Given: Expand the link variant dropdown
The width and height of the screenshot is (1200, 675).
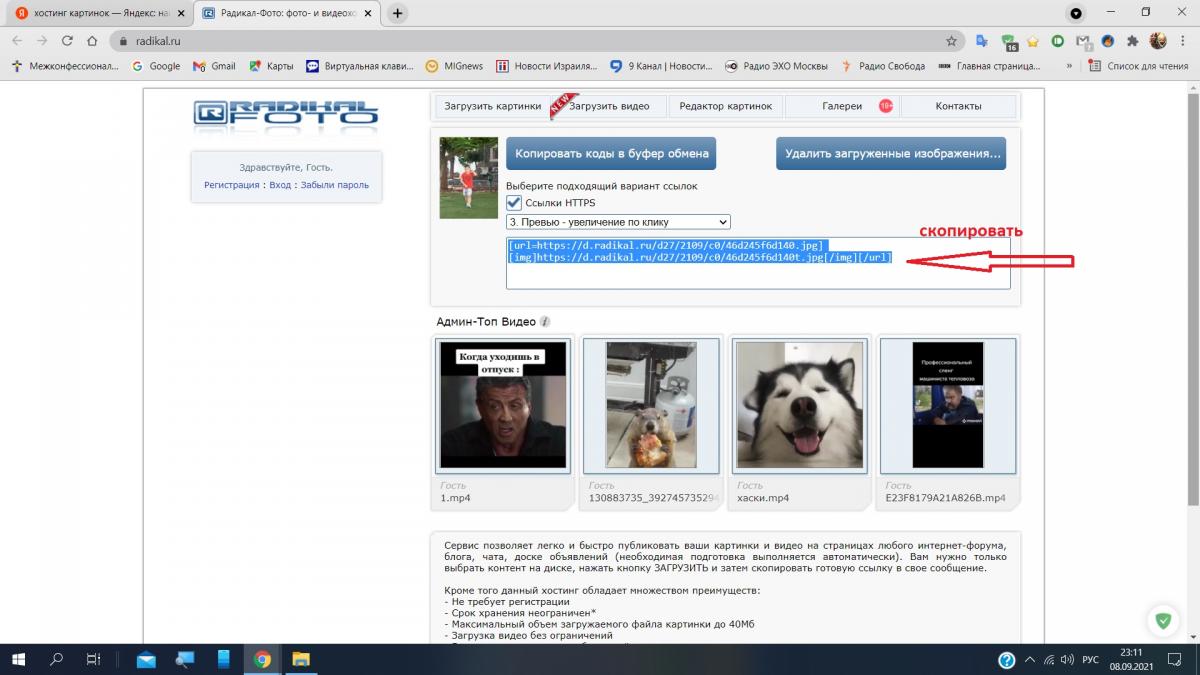Looking at the screenshot, I should (x=618, y=222).
